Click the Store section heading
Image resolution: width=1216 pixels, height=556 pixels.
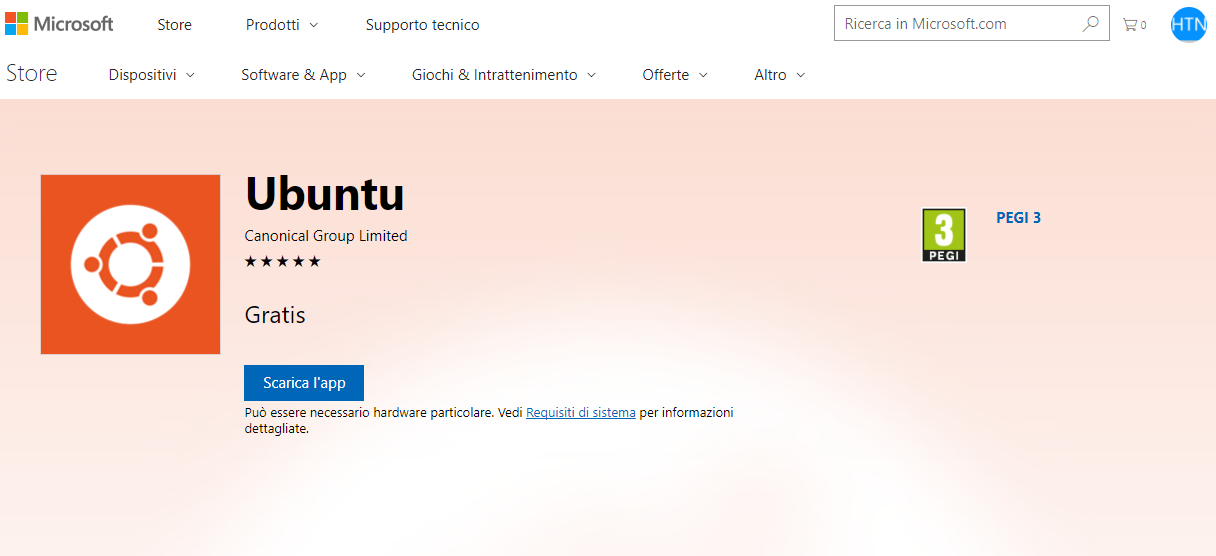pos(32,73)
